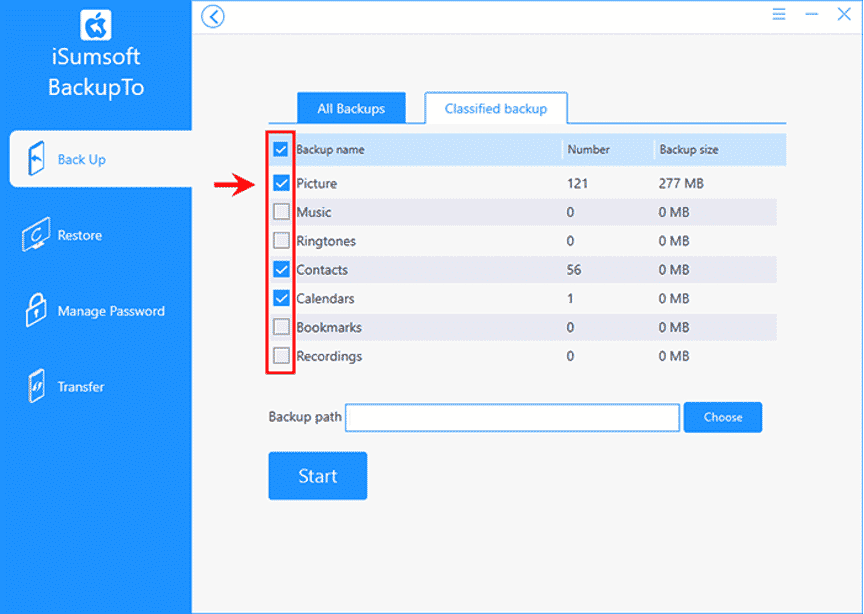This screenshot has width=864, height=614.
Task: Click the 1 count in Calendars row
Action: click(570, 298)
